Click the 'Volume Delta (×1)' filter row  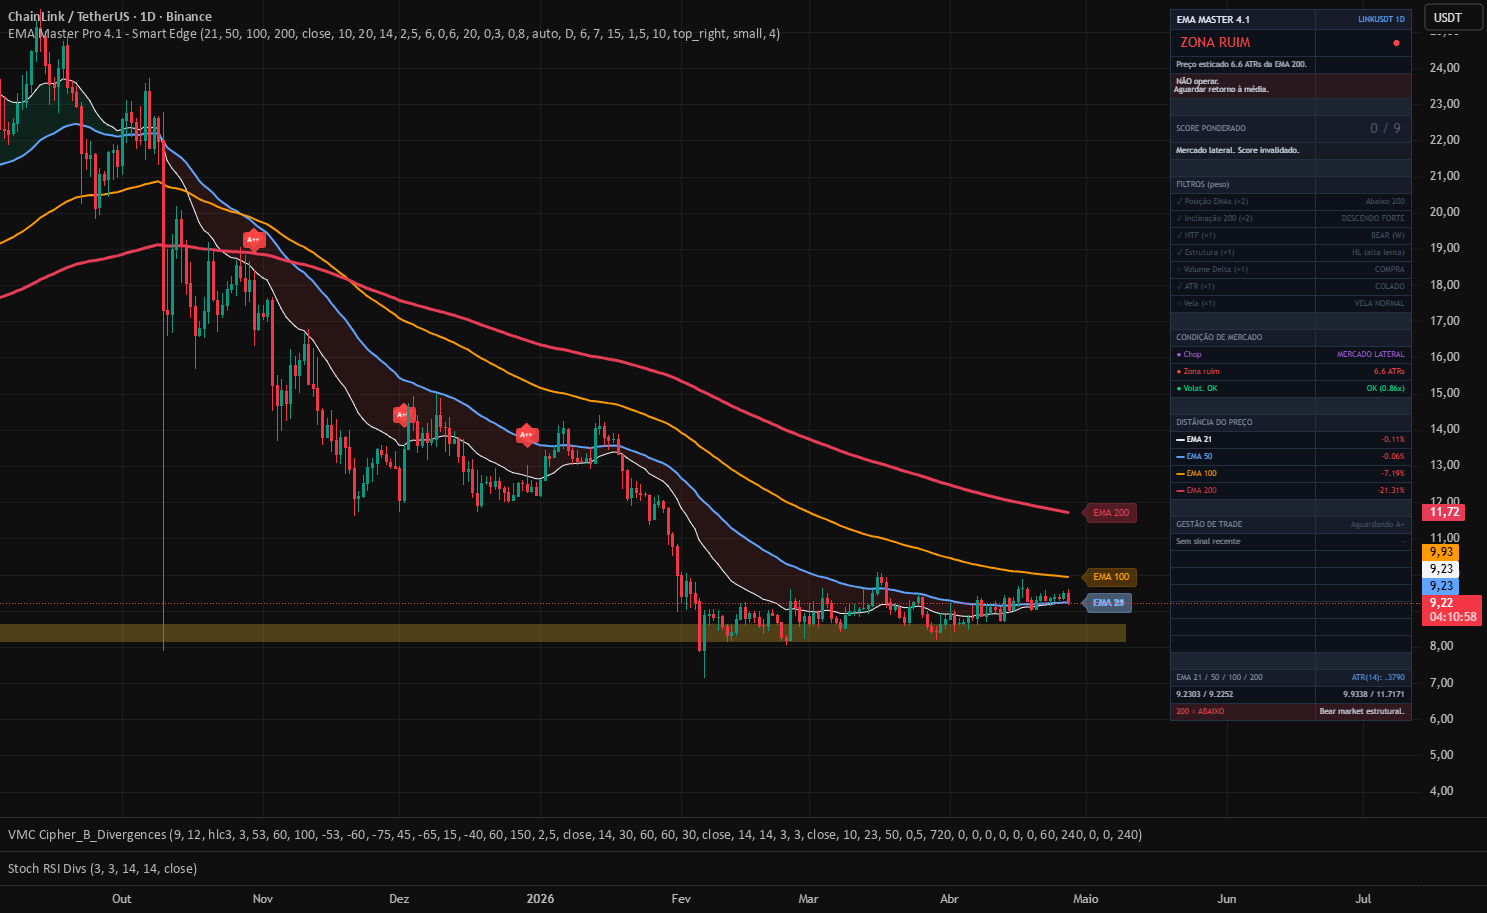pyautogui.click(x=1290, y=269)
